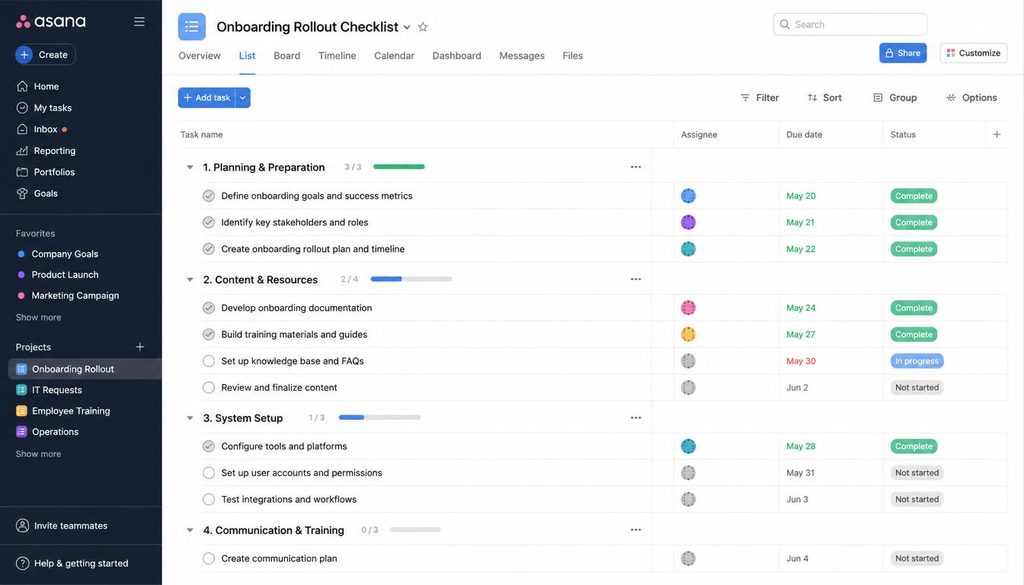
Task: Click the Customize button
Action: [x=973, y=53]
